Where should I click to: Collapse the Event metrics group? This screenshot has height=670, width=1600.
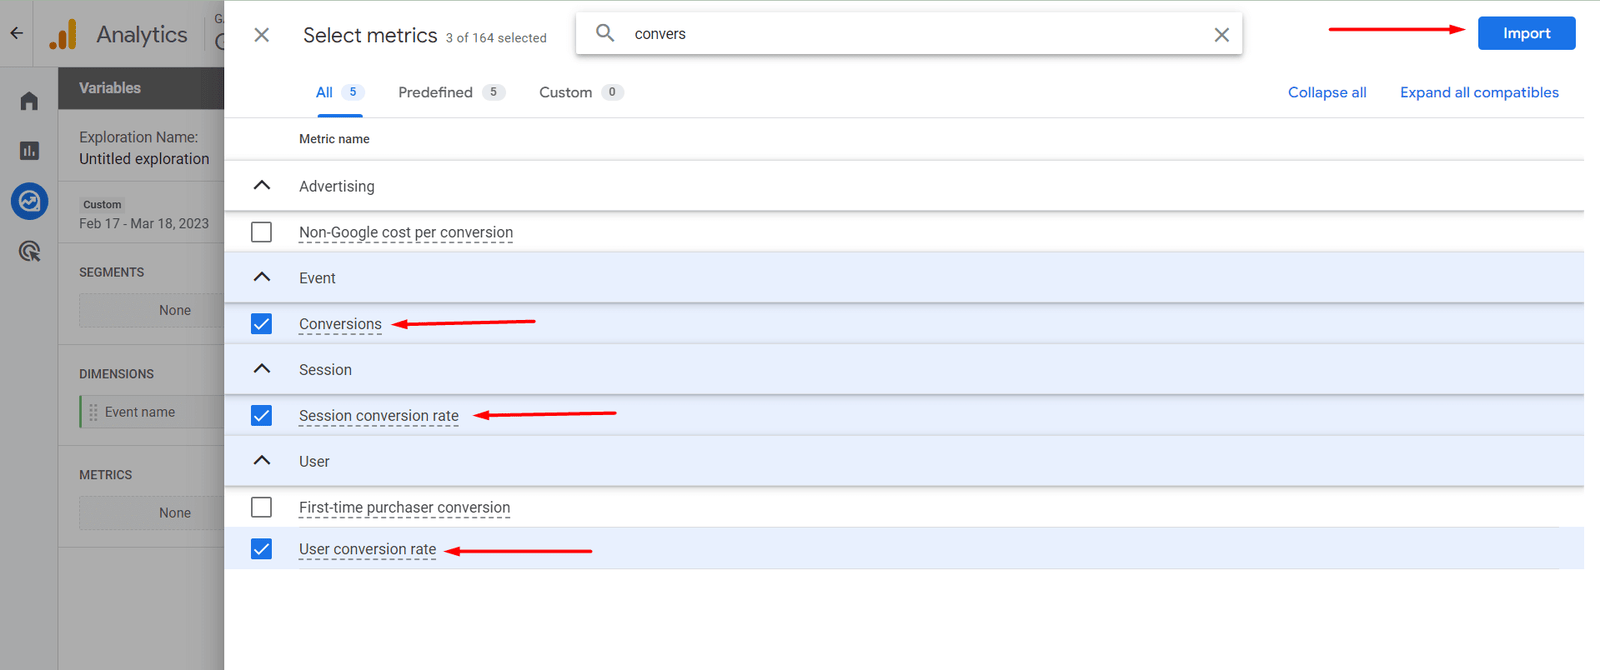coord(261,277)
